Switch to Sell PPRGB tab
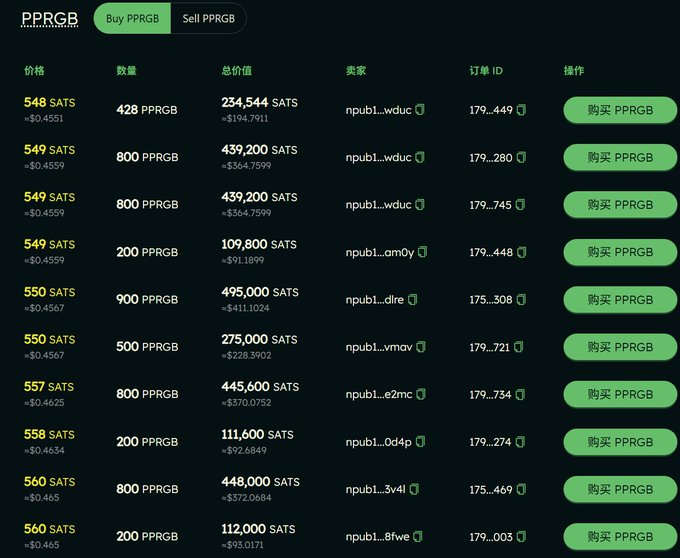The width and height of the screenshot is (680, 558). click(x=209, y=18)
